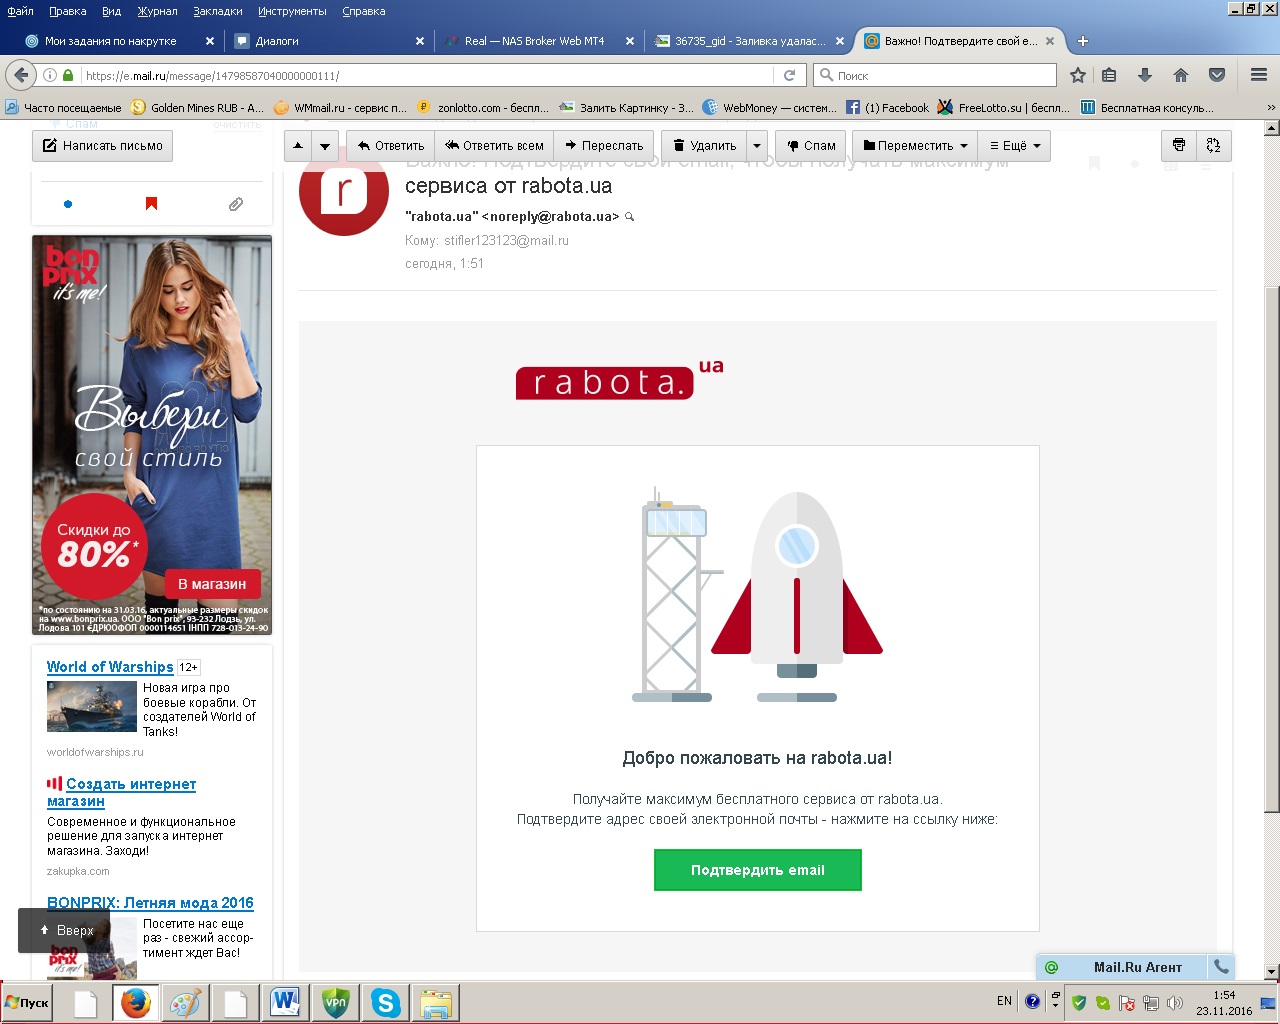
Task: Open the Firefox hamburger menu
Action: click(x=1259, y=75)
